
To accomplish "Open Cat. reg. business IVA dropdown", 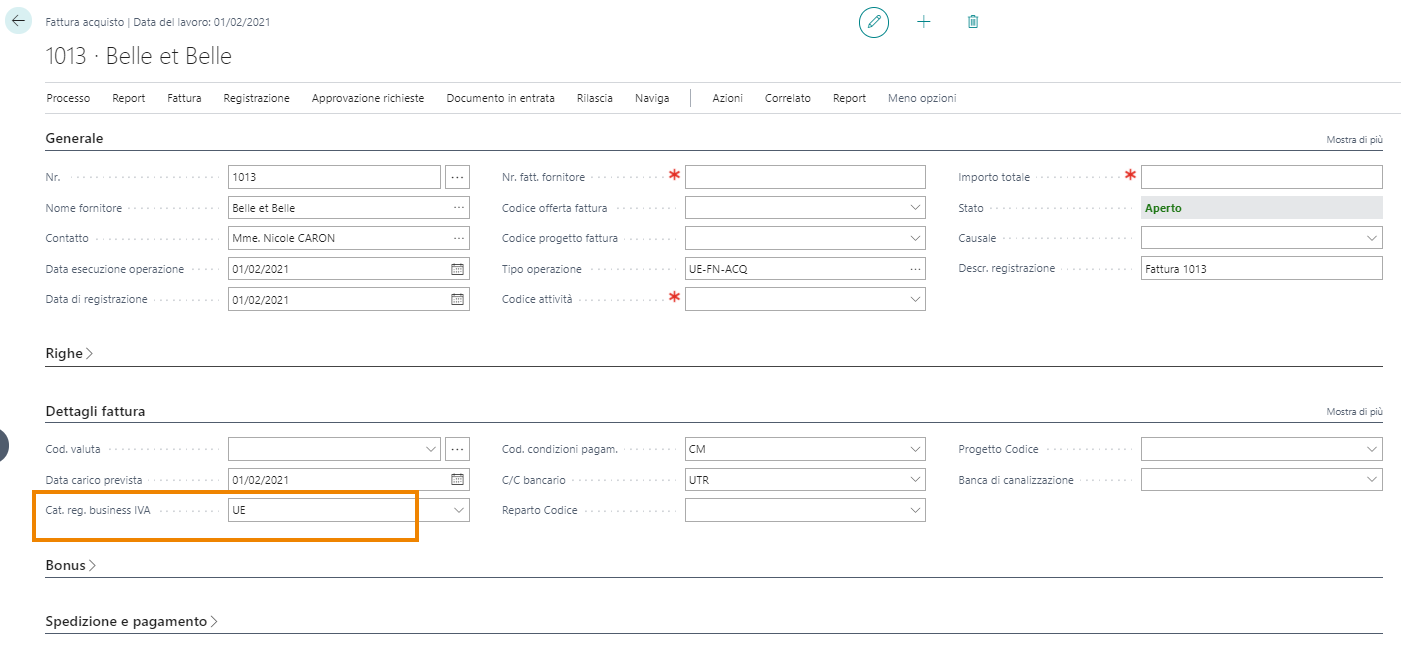I will pyautogui.click(x=459, y=510).
